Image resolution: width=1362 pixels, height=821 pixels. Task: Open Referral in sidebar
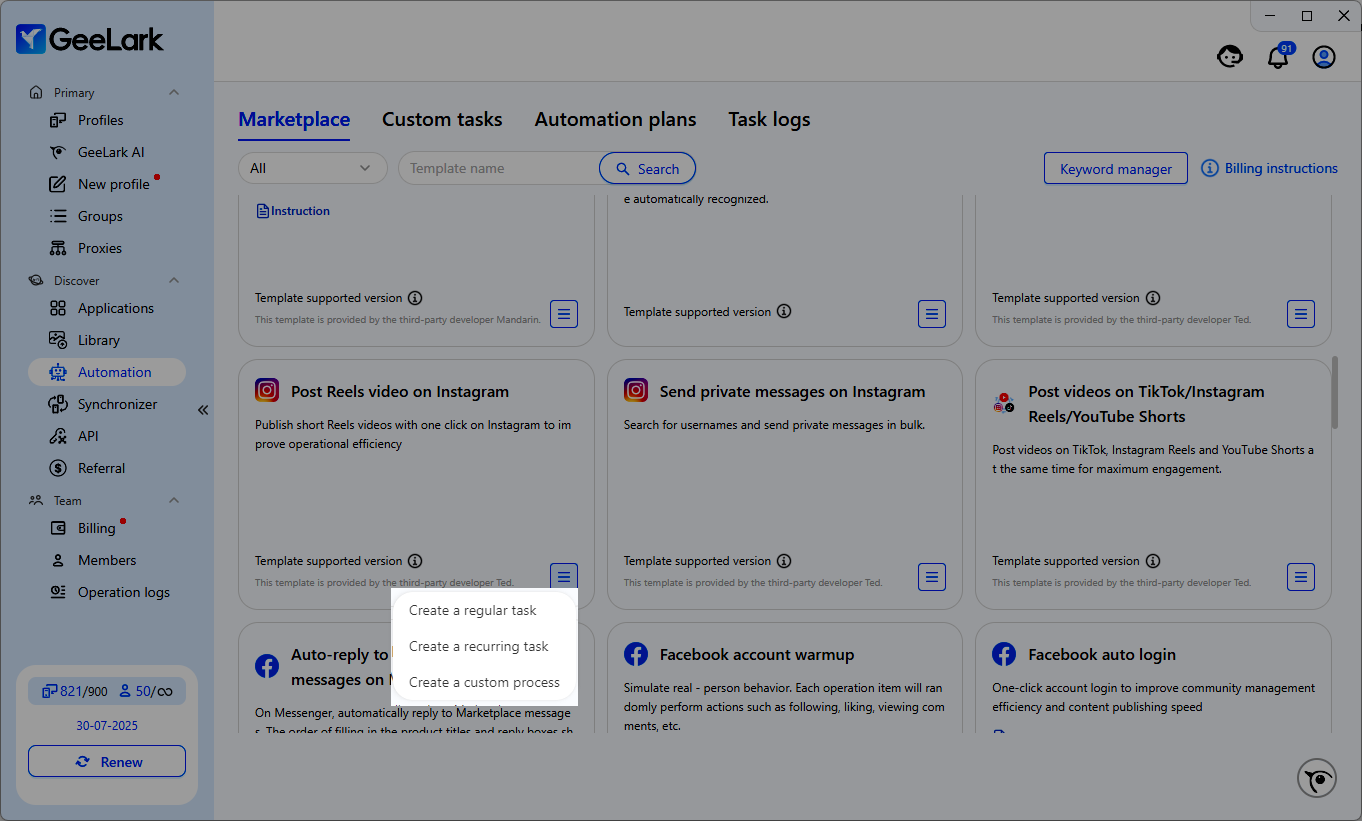pyautogui.click(x=101, y=468)
